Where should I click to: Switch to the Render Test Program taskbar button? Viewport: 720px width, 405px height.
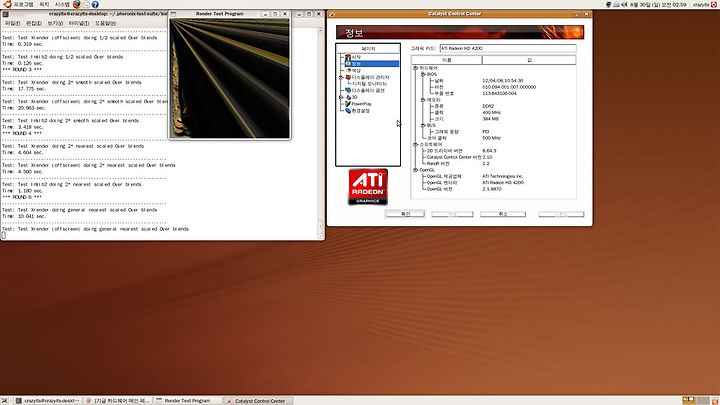click(188, 401)
